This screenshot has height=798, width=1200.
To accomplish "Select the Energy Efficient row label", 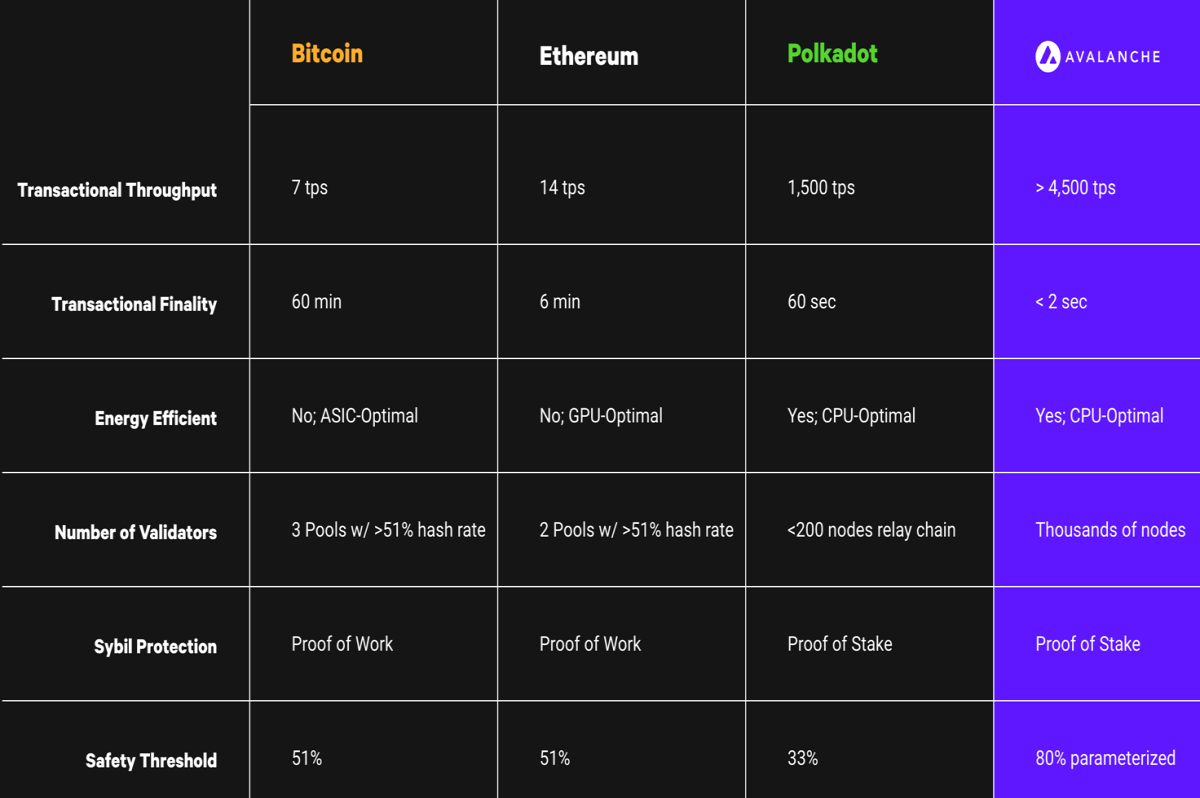I will [x=156, y=418].
